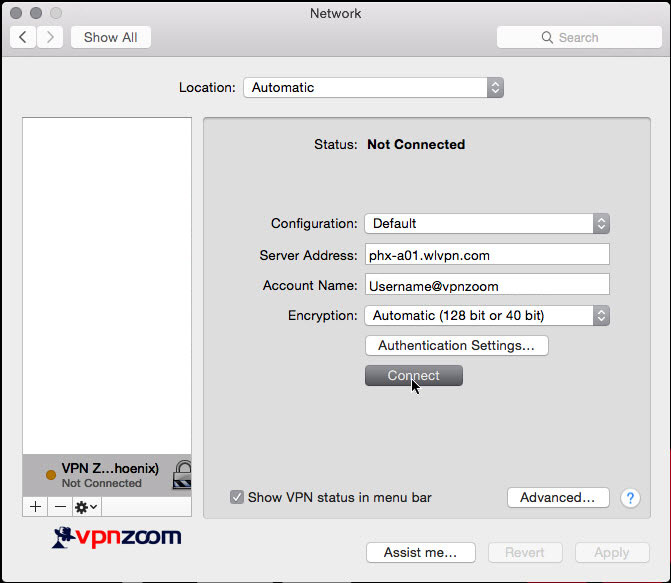This screenshot has width=671, height=583.
Task: Add a network service with plus button
Action: [36, 507]
